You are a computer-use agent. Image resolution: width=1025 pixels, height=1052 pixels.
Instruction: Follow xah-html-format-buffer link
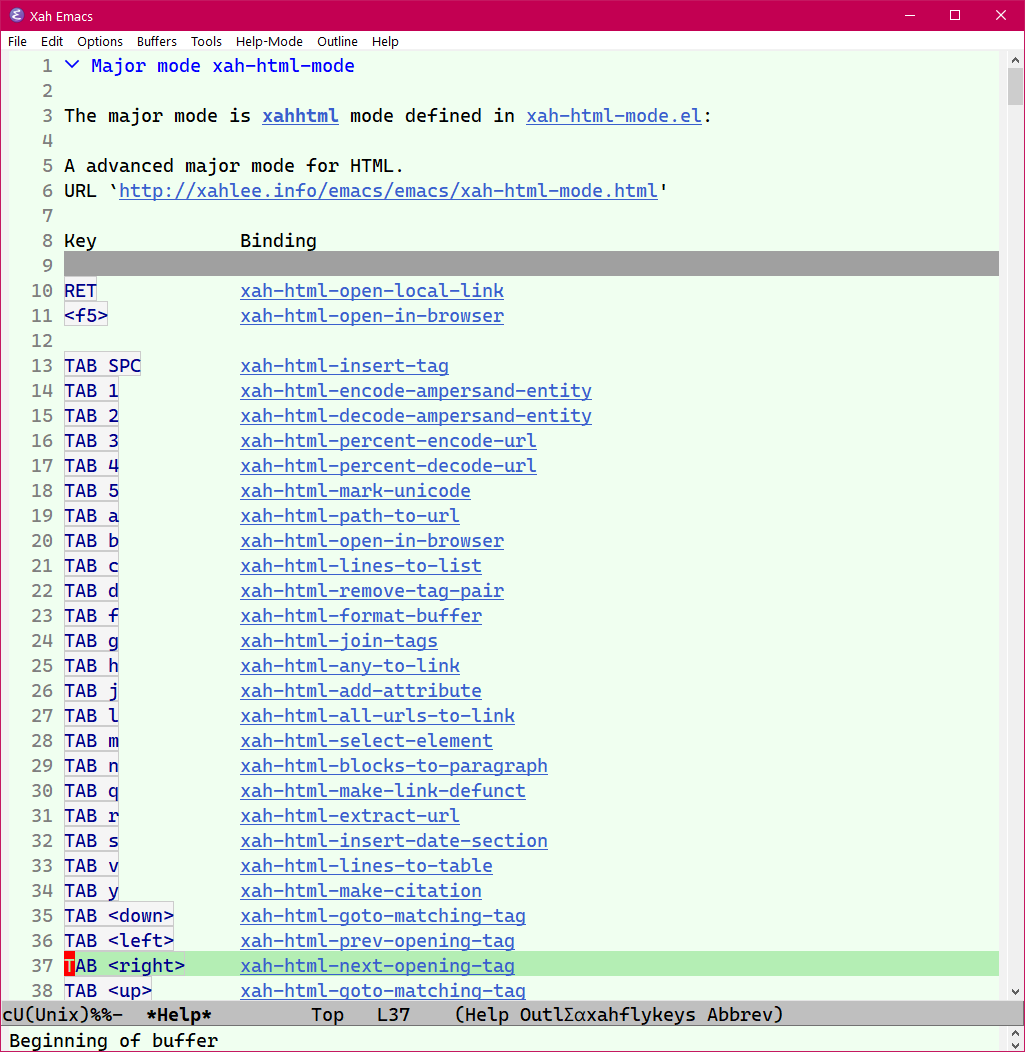tap(361, 616)
